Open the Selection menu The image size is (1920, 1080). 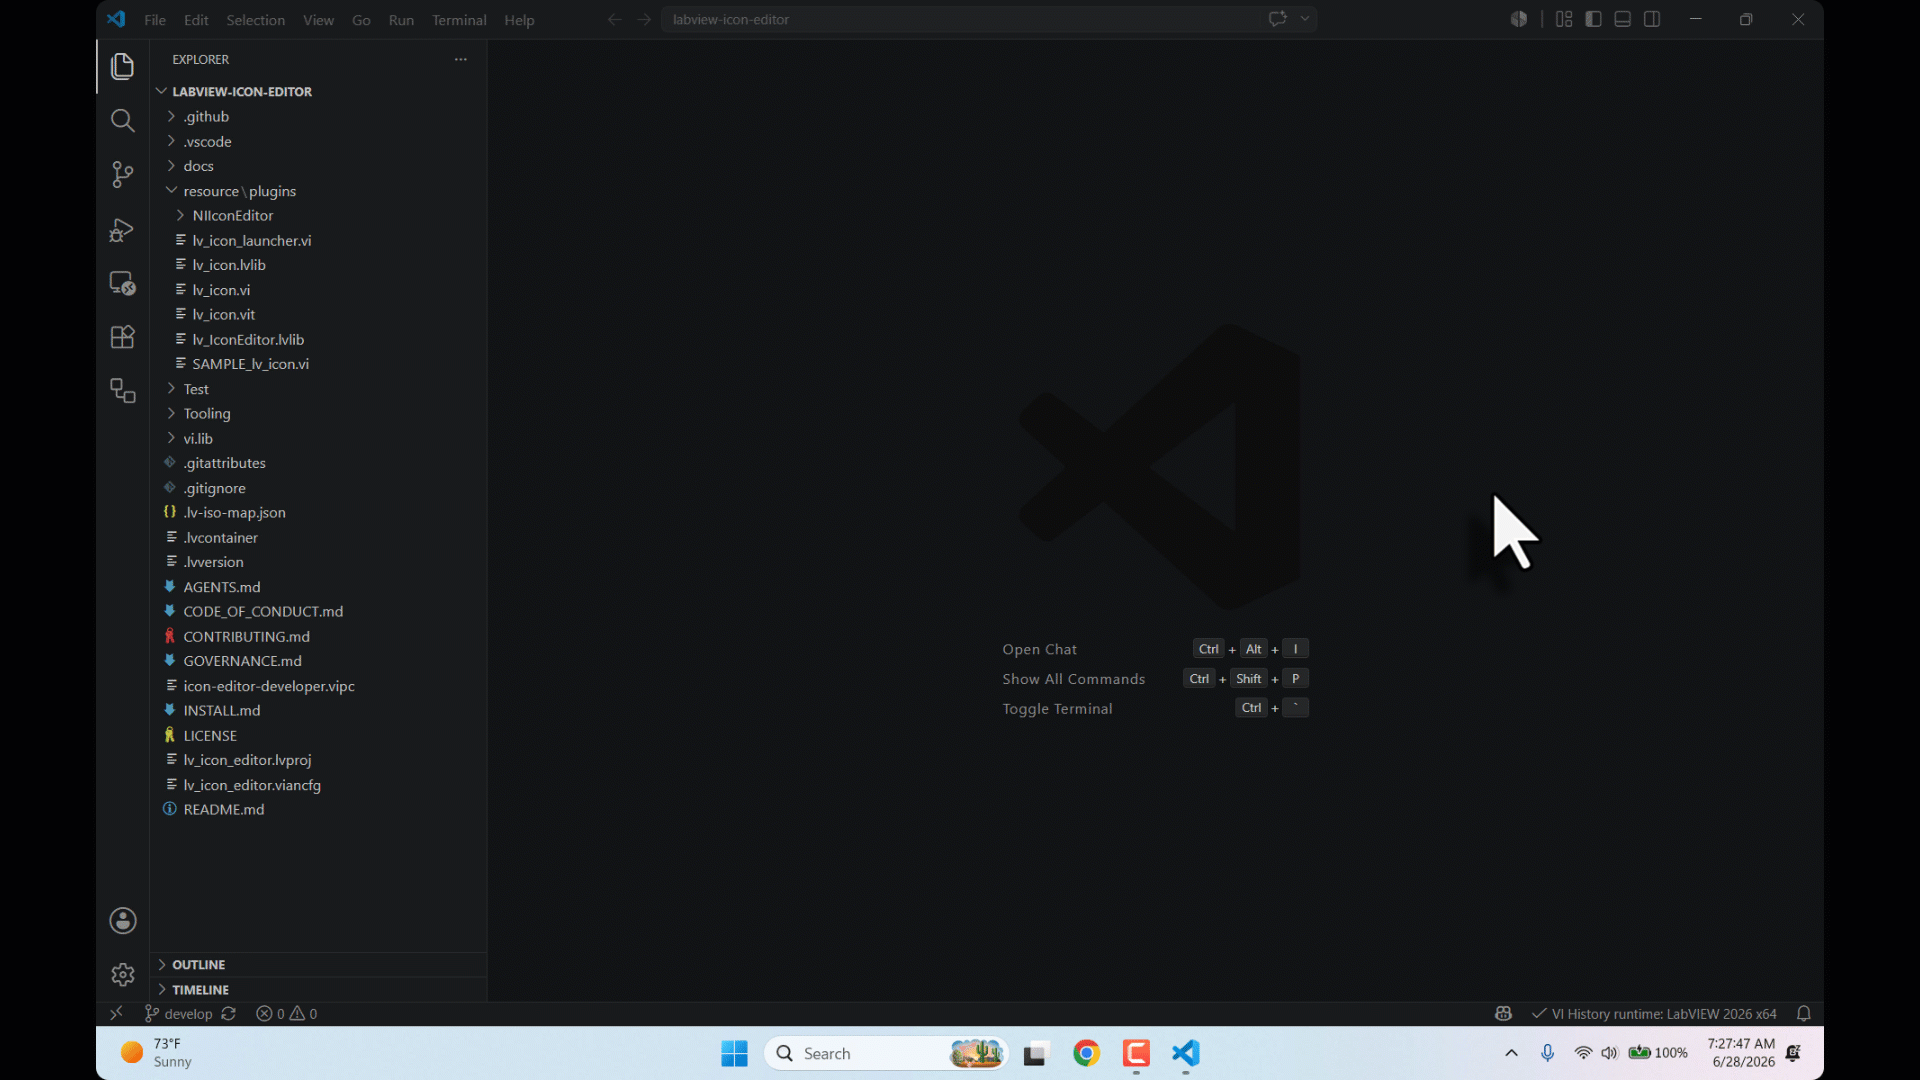click(255, 20)
